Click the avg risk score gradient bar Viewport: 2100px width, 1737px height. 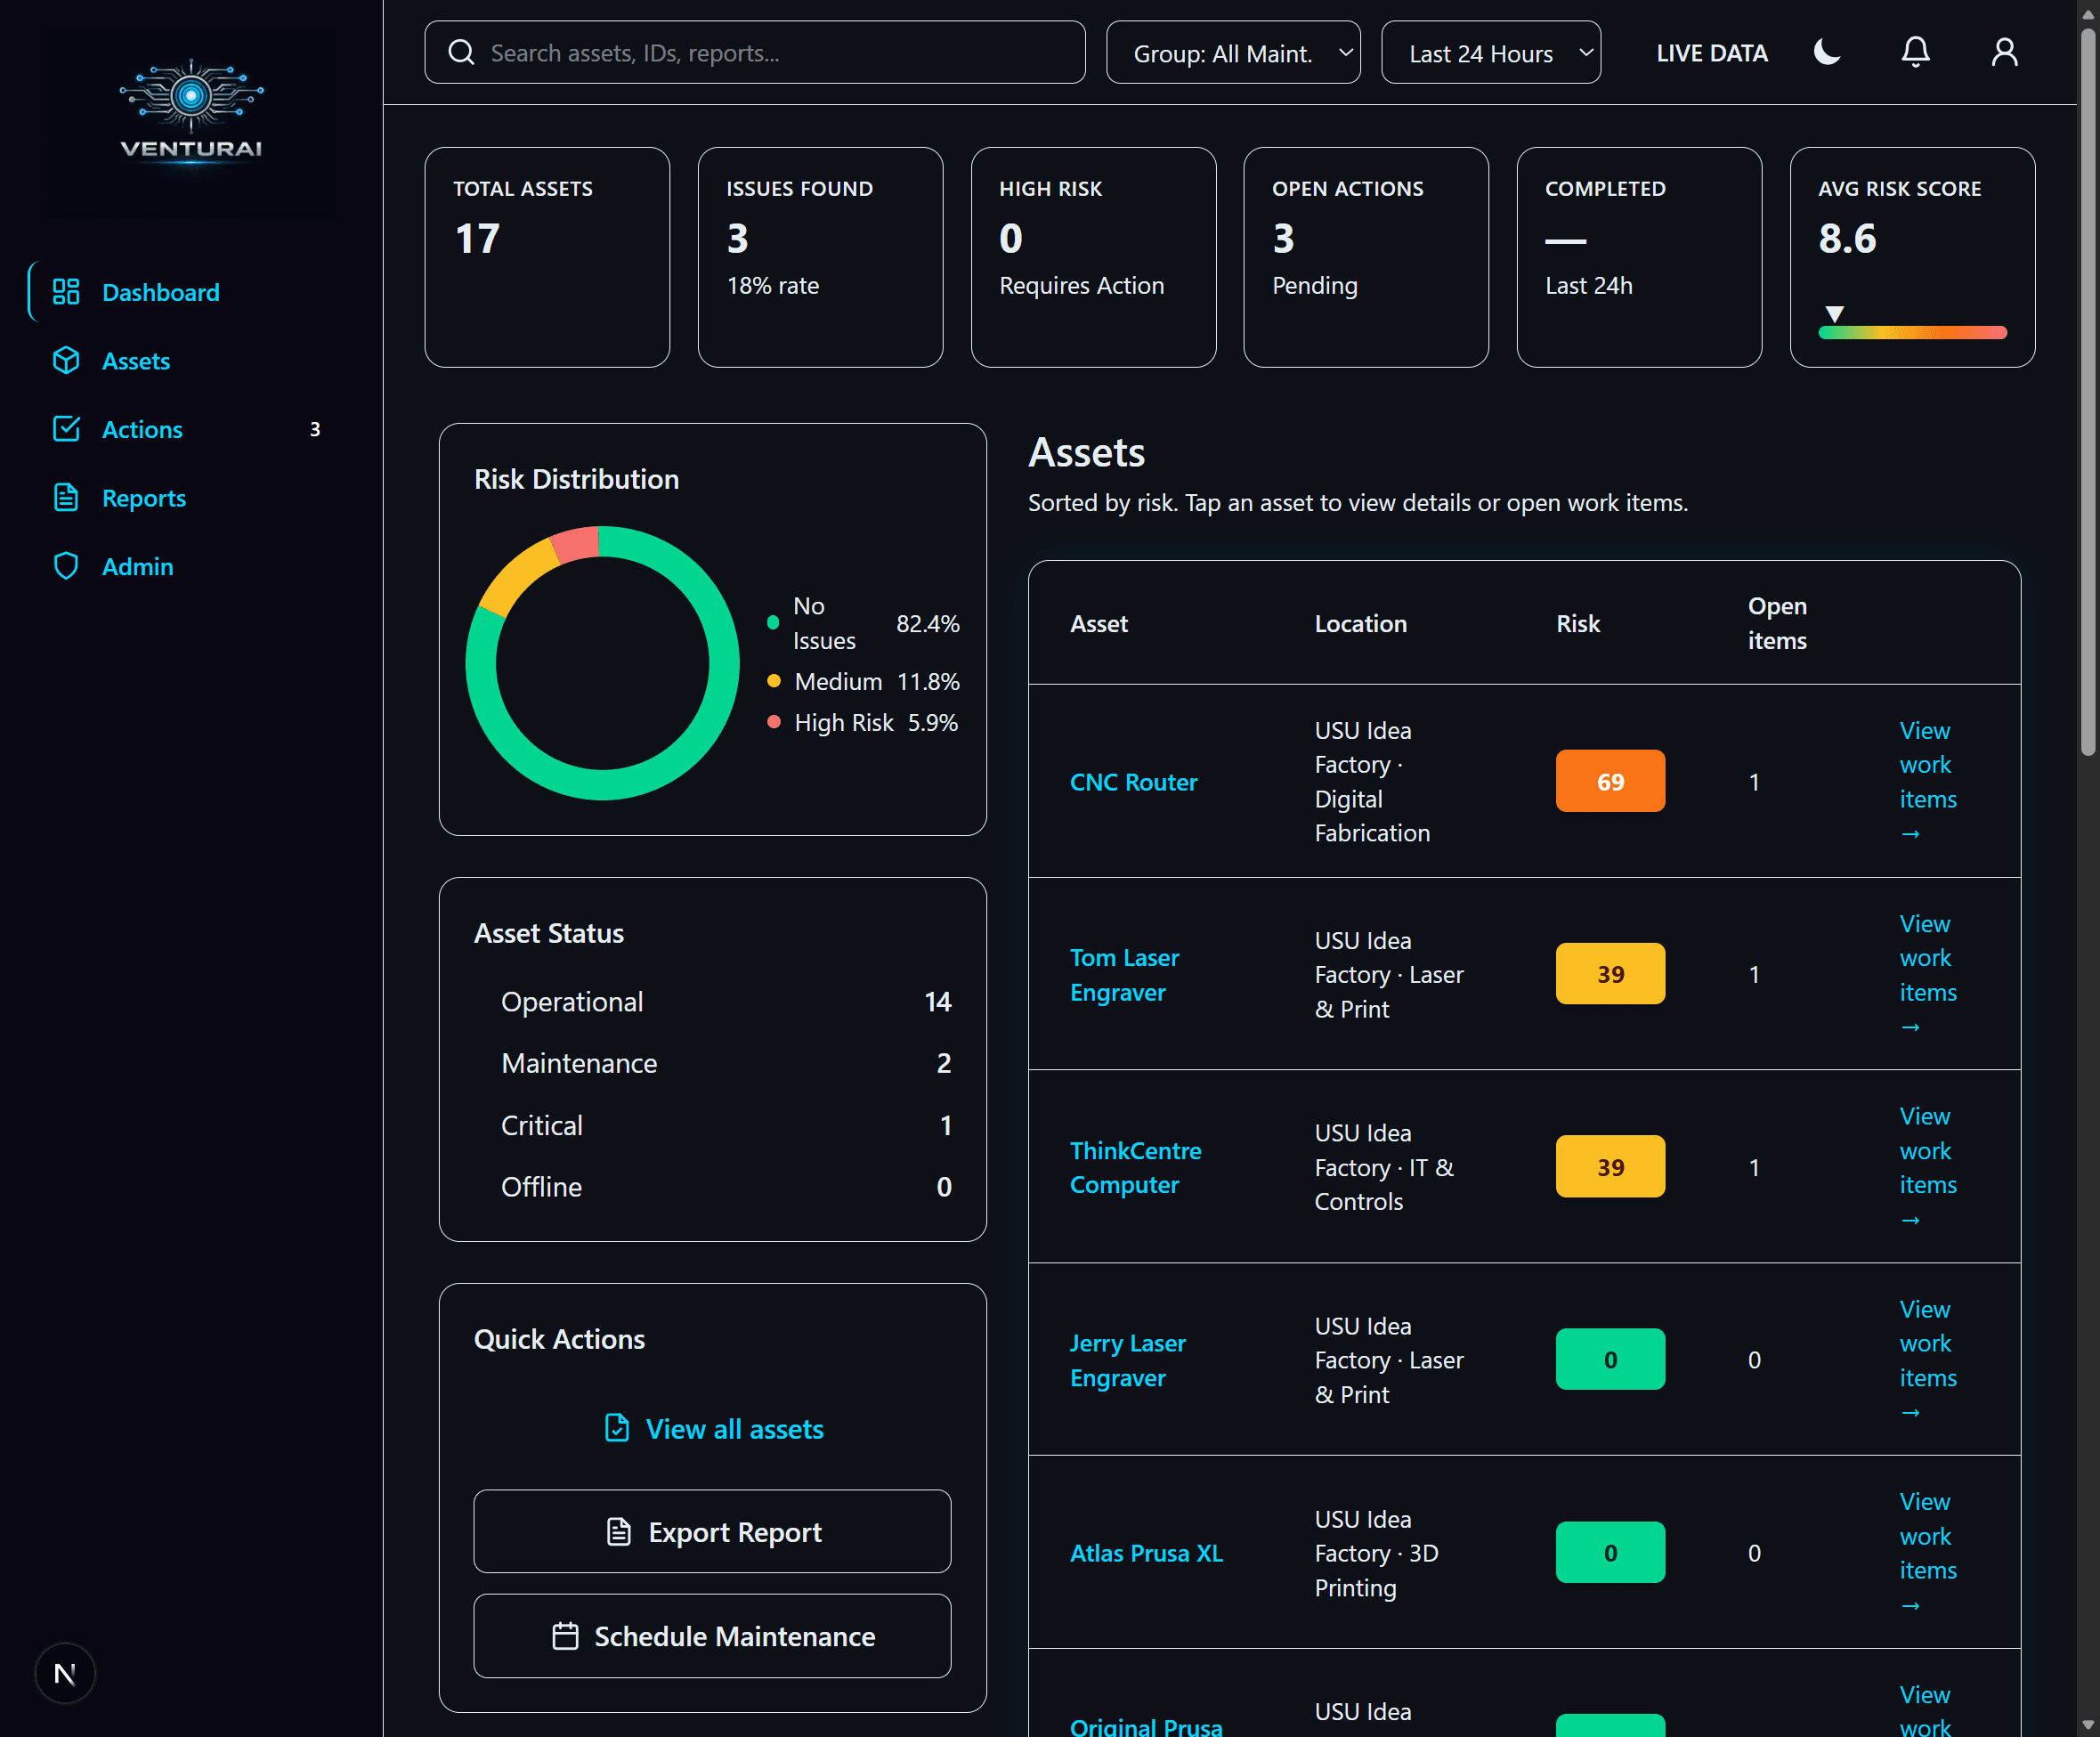point(1912,332)
